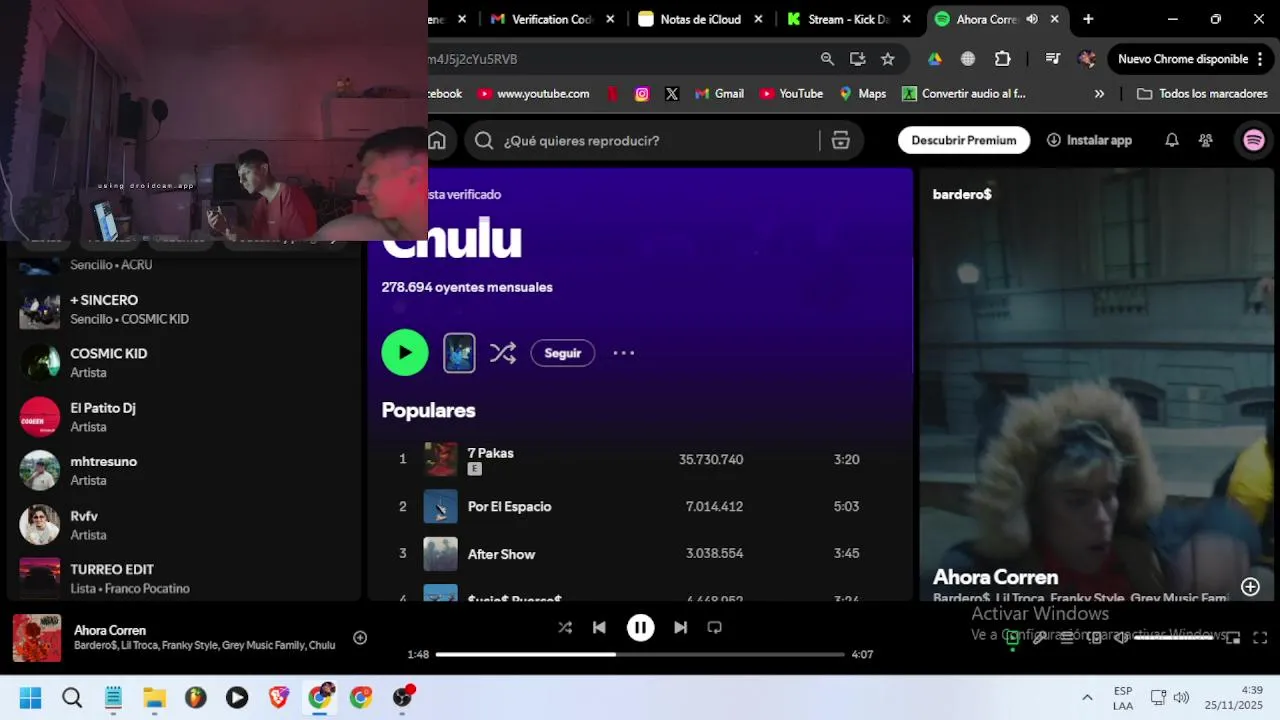
Task: Open Chrome profile avatar
Action: (1087, 59)
